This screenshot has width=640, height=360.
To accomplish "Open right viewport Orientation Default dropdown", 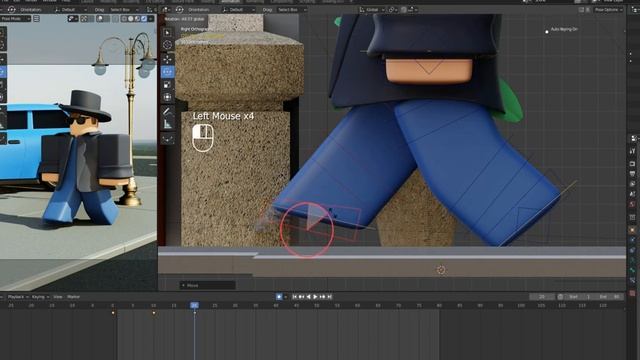I will tap(240, 9).
